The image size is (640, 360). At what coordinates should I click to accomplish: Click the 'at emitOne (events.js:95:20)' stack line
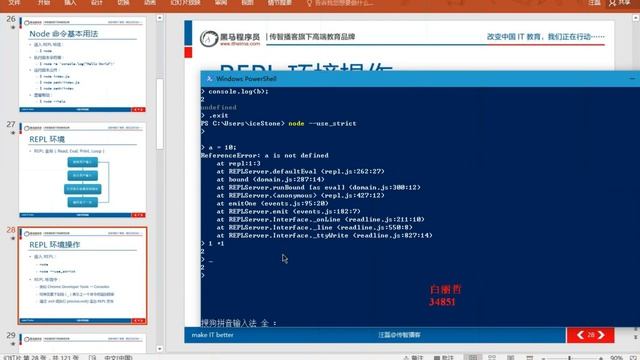(272, 203)
